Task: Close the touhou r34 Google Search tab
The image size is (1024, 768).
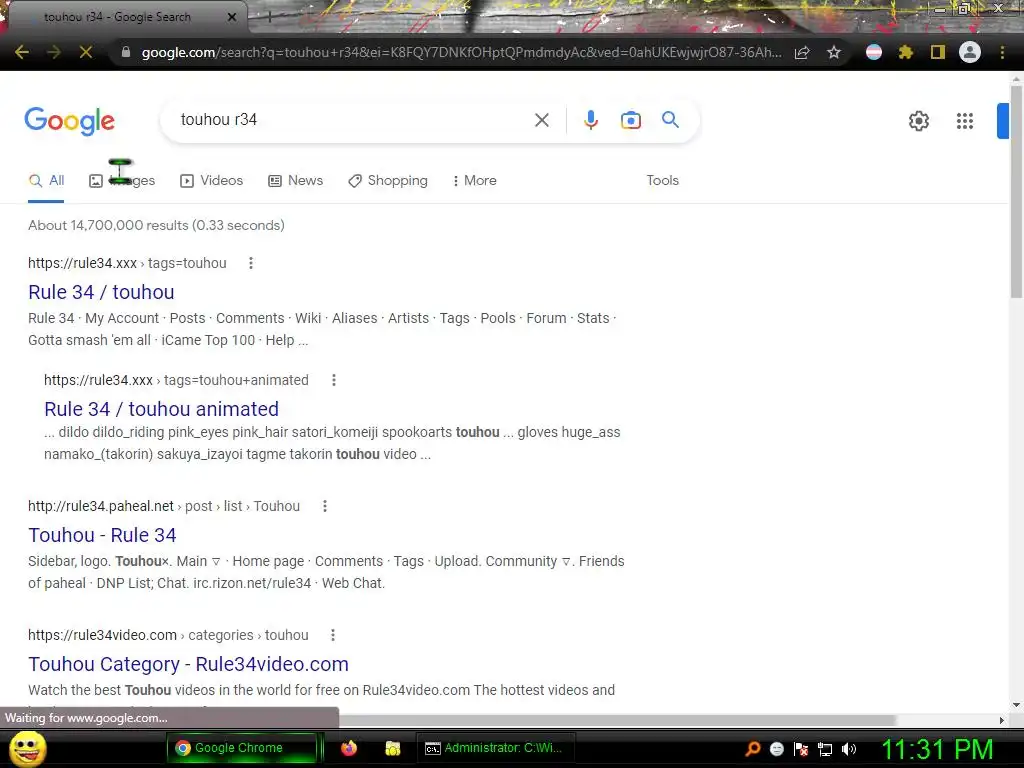Action: click(x=232, y=17)
